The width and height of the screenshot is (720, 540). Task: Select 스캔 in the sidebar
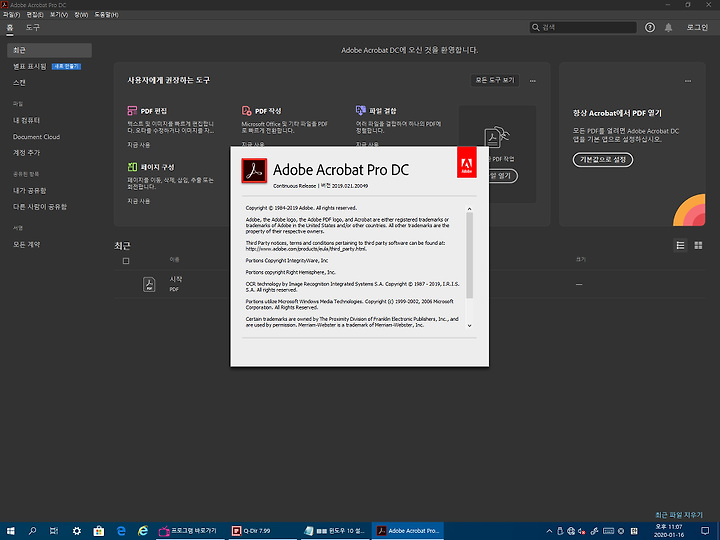point(19,83)
